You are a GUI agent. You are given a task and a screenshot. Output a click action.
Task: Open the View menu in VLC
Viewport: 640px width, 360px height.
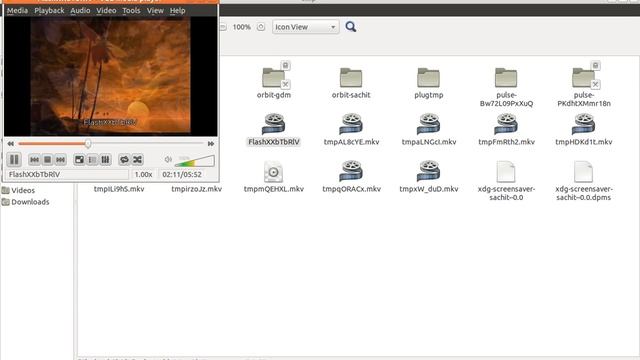click(155, 11)
